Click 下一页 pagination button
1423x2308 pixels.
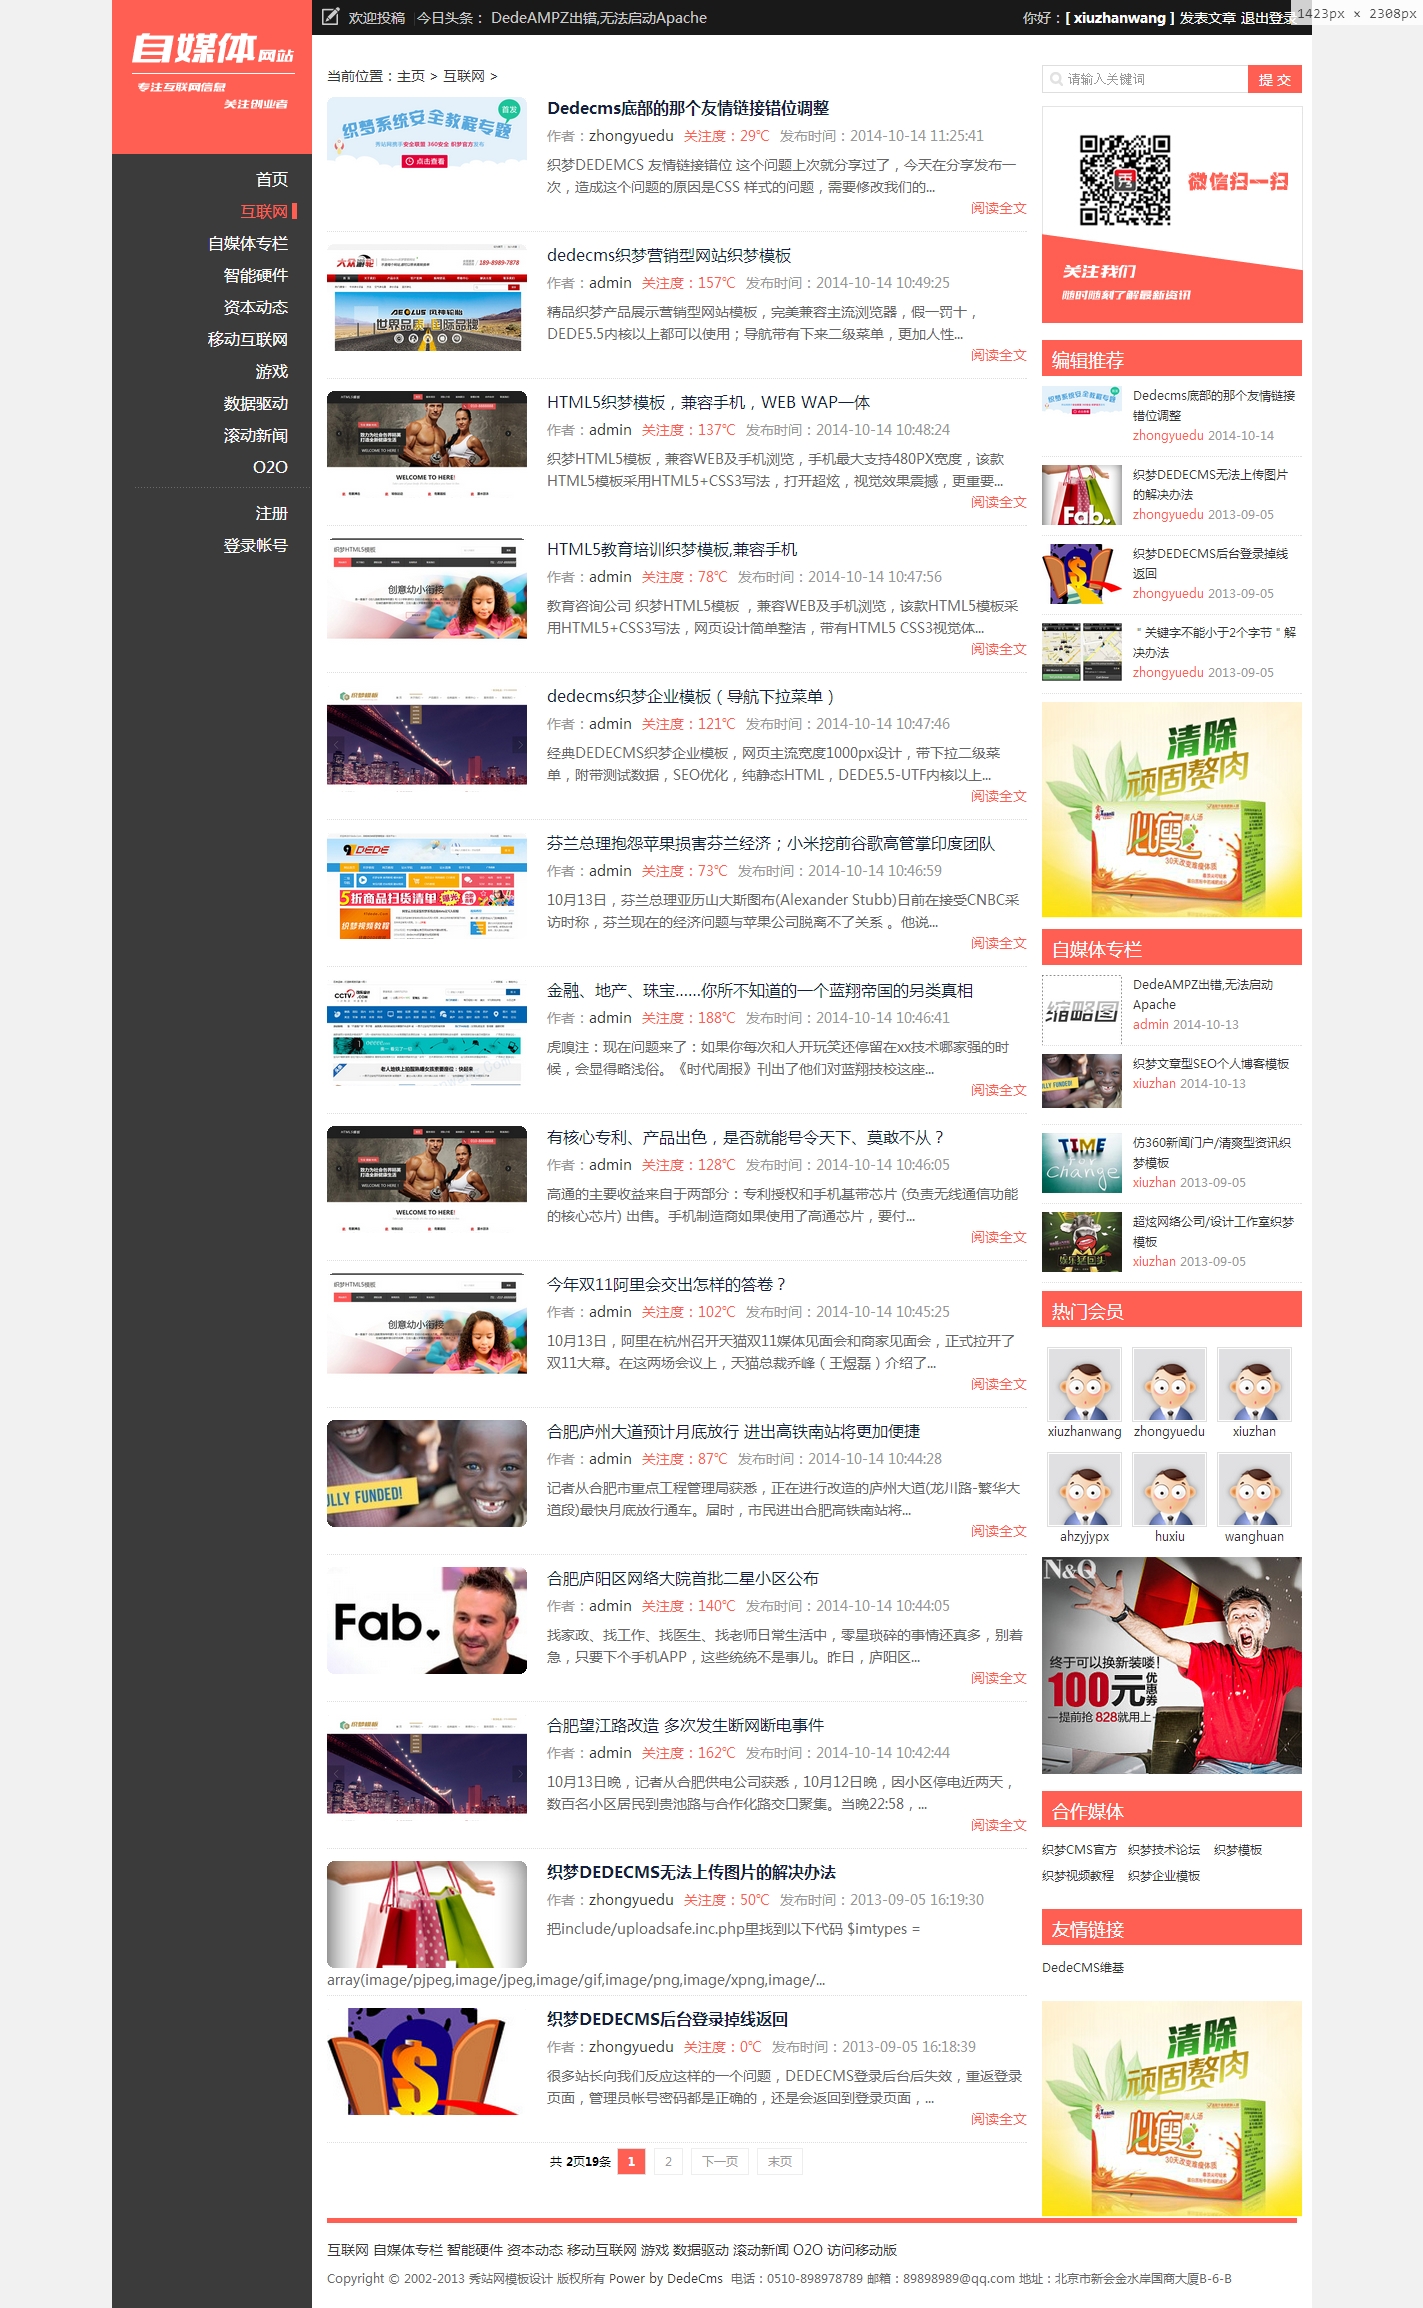coord(720,2161)
